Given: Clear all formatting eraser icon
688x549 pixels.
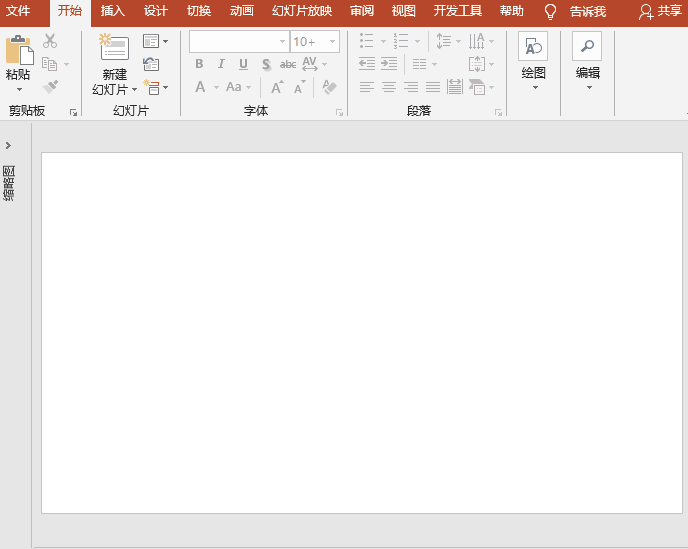Looking at the screenshot, I should pyautogui.click(x=329, y=87).
